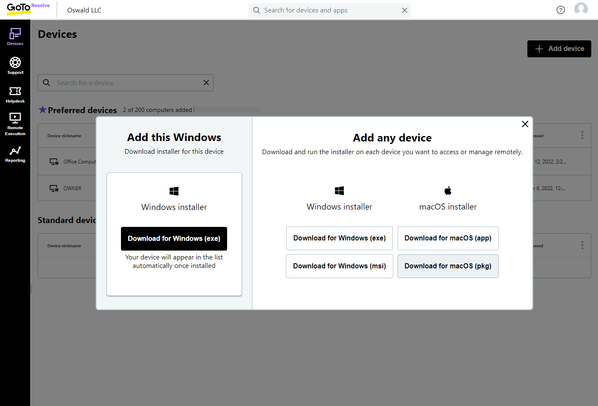This screenshot has height=406, width=598.
Task: Click Windows logo under 'Add any device'
Action: click(339, 191)
